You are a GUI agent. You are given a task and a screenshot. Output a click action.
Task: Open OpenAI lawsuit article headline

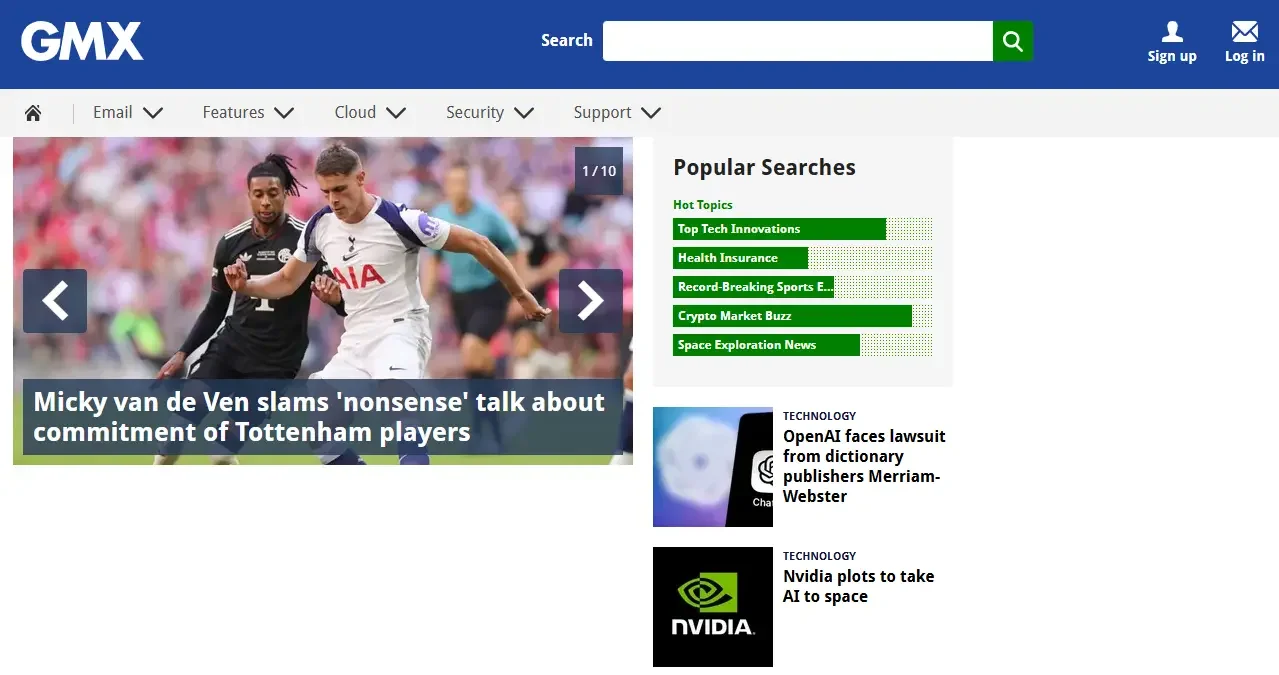tap(864, 466)
